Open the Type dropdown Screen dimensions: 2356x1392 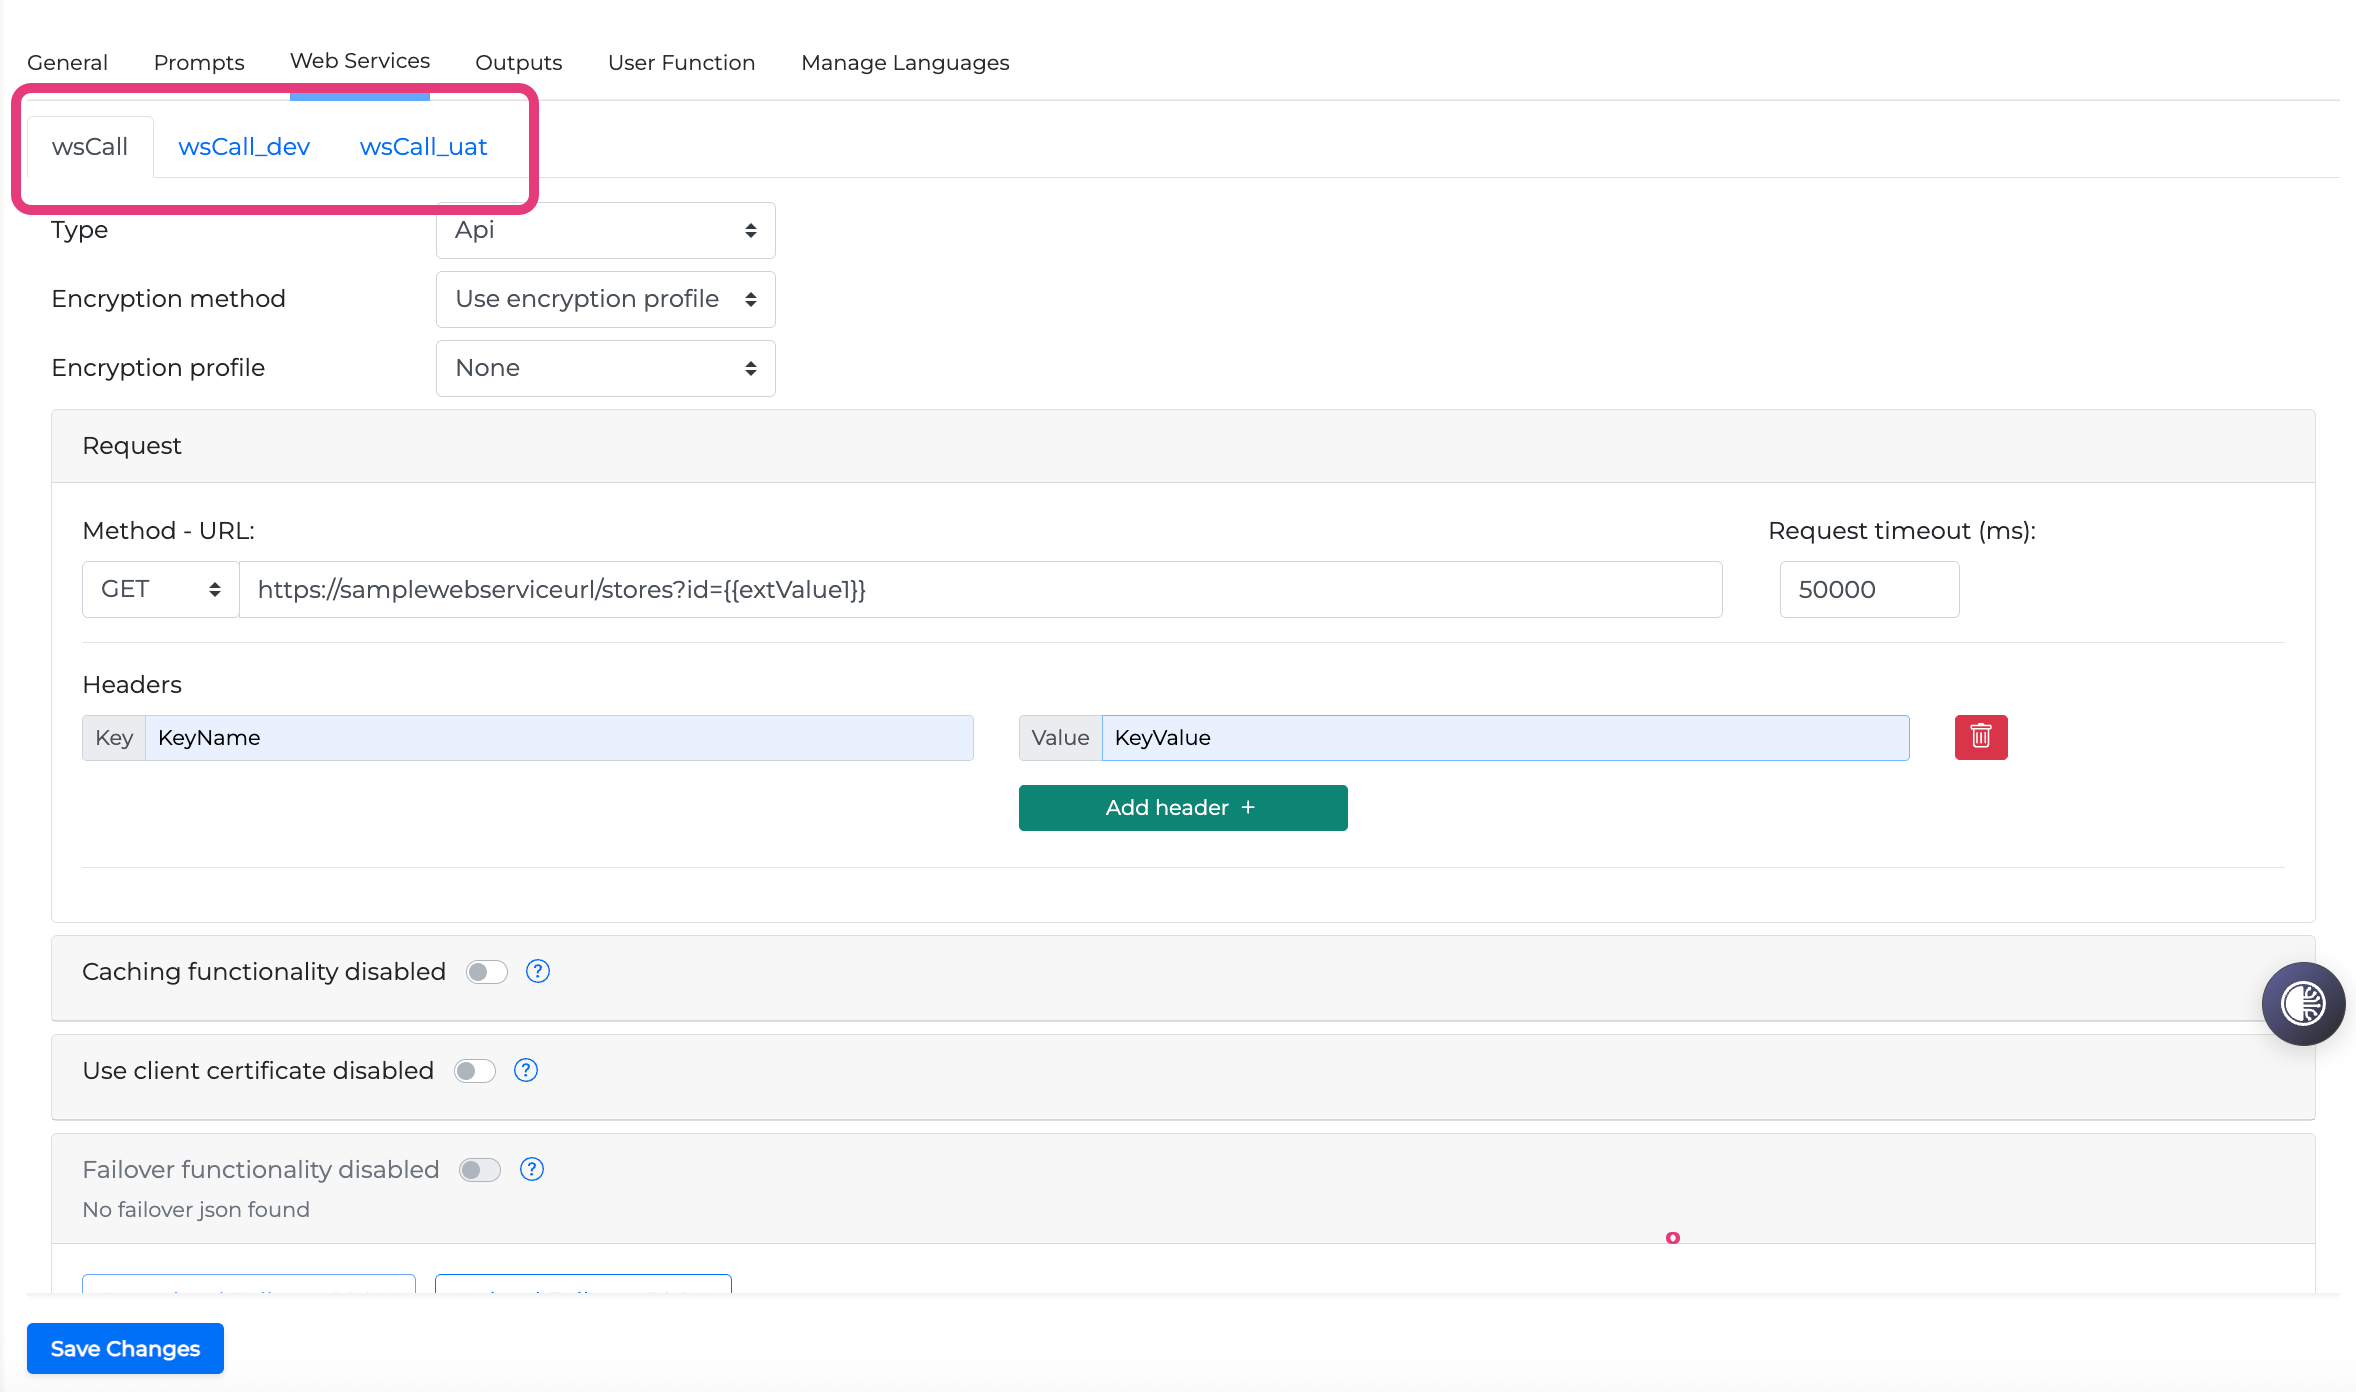click(605, 230)
